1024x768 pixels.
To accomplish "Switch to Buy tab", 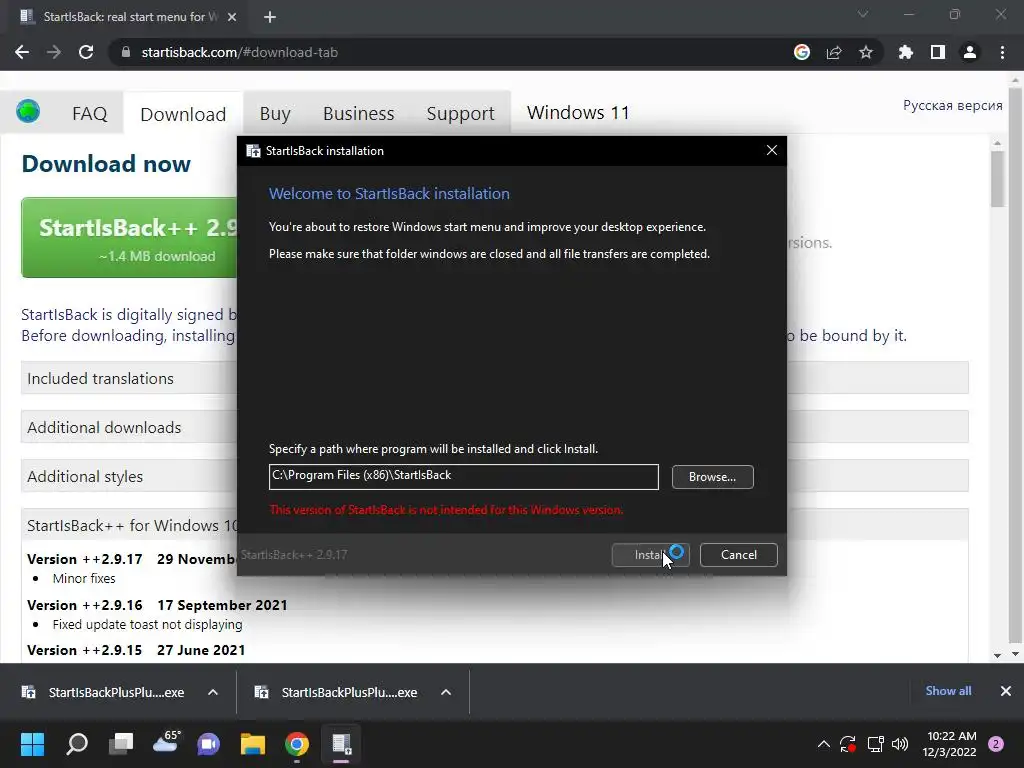I will (275, 114).
